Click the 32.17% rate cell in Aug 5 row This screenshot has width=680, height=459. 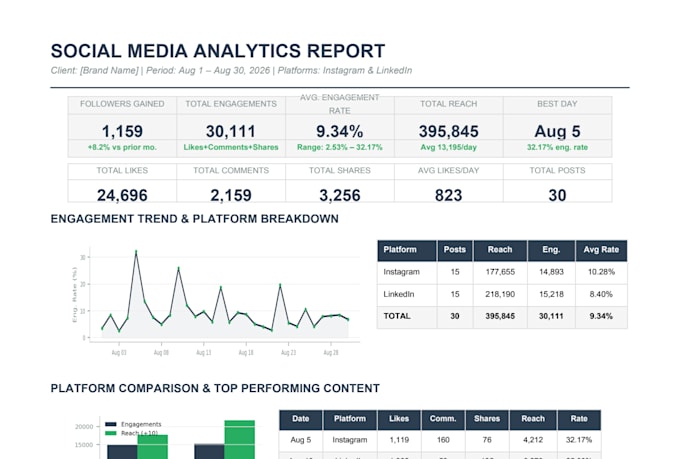(579, 440)
